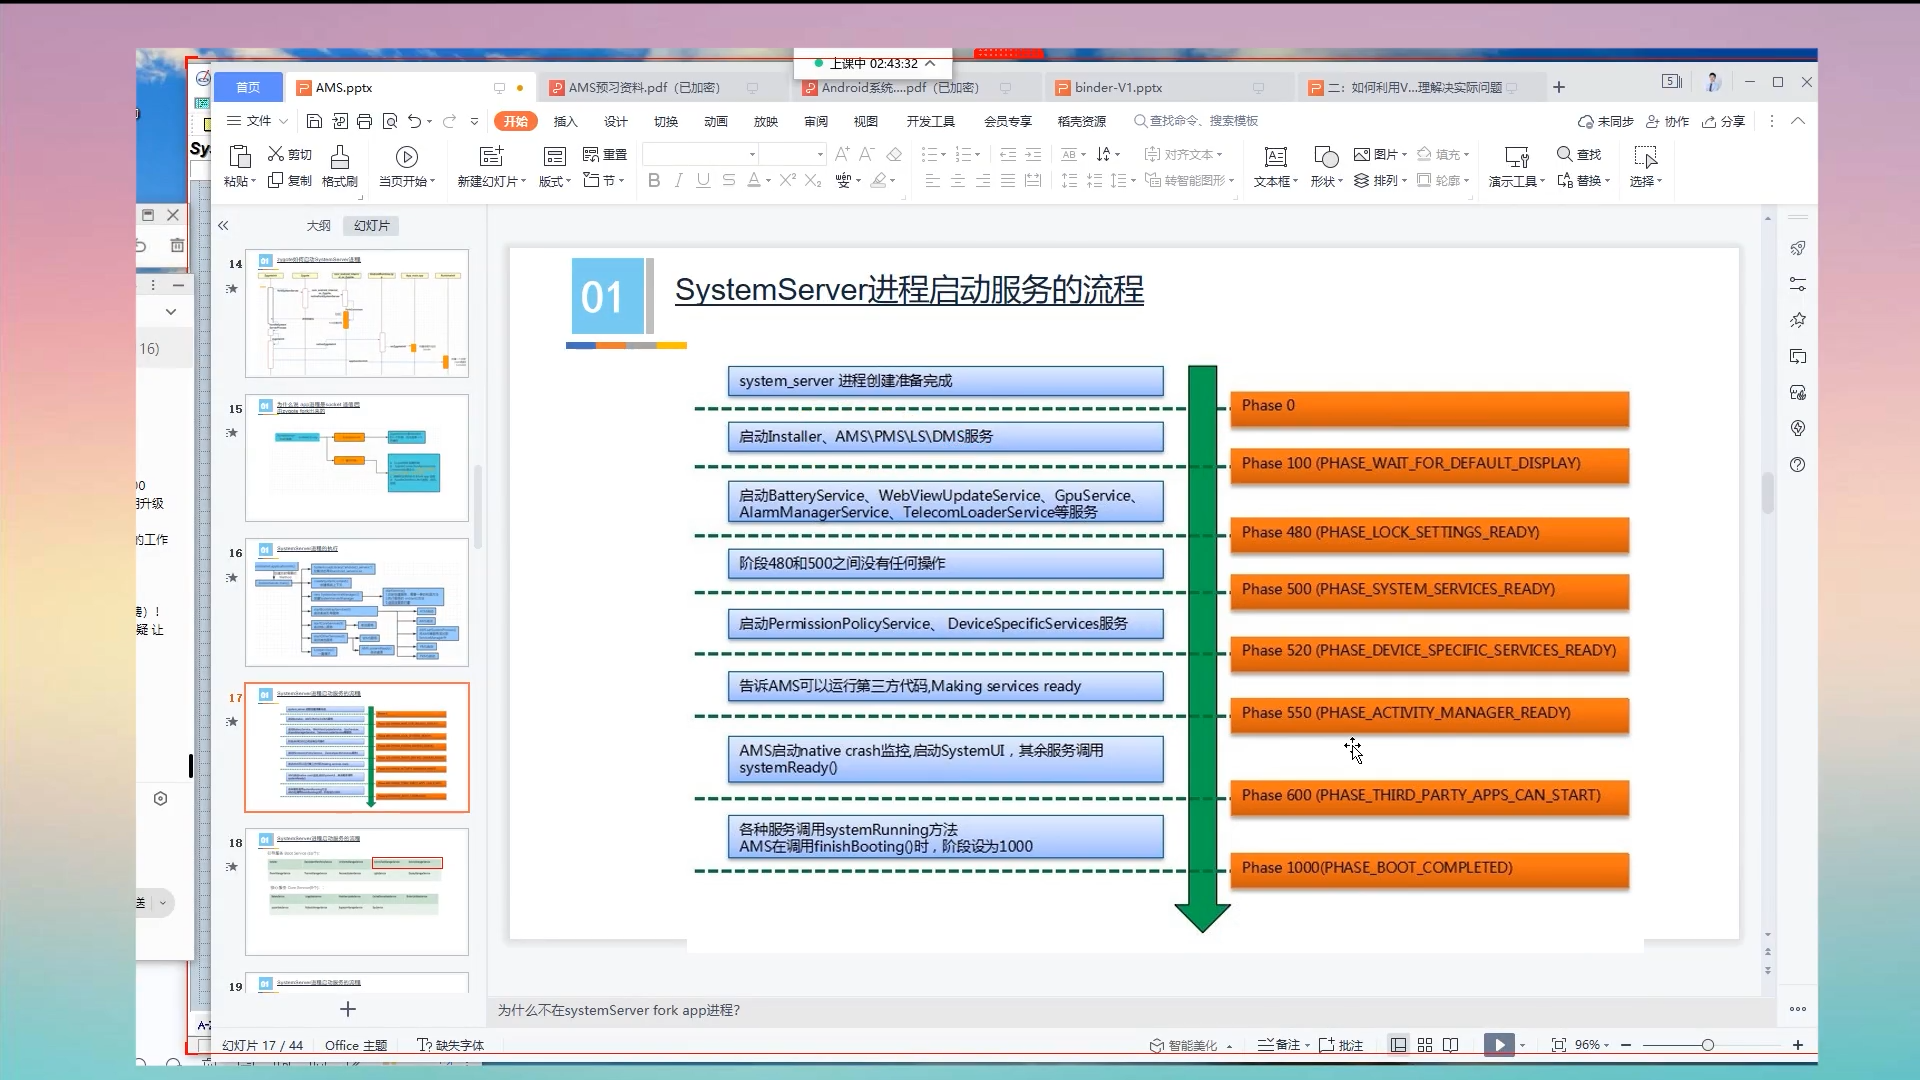Click the New Slide (新建幻灯片) icon
This screenshot has height=1080, width=1920.
pos(491,156)
